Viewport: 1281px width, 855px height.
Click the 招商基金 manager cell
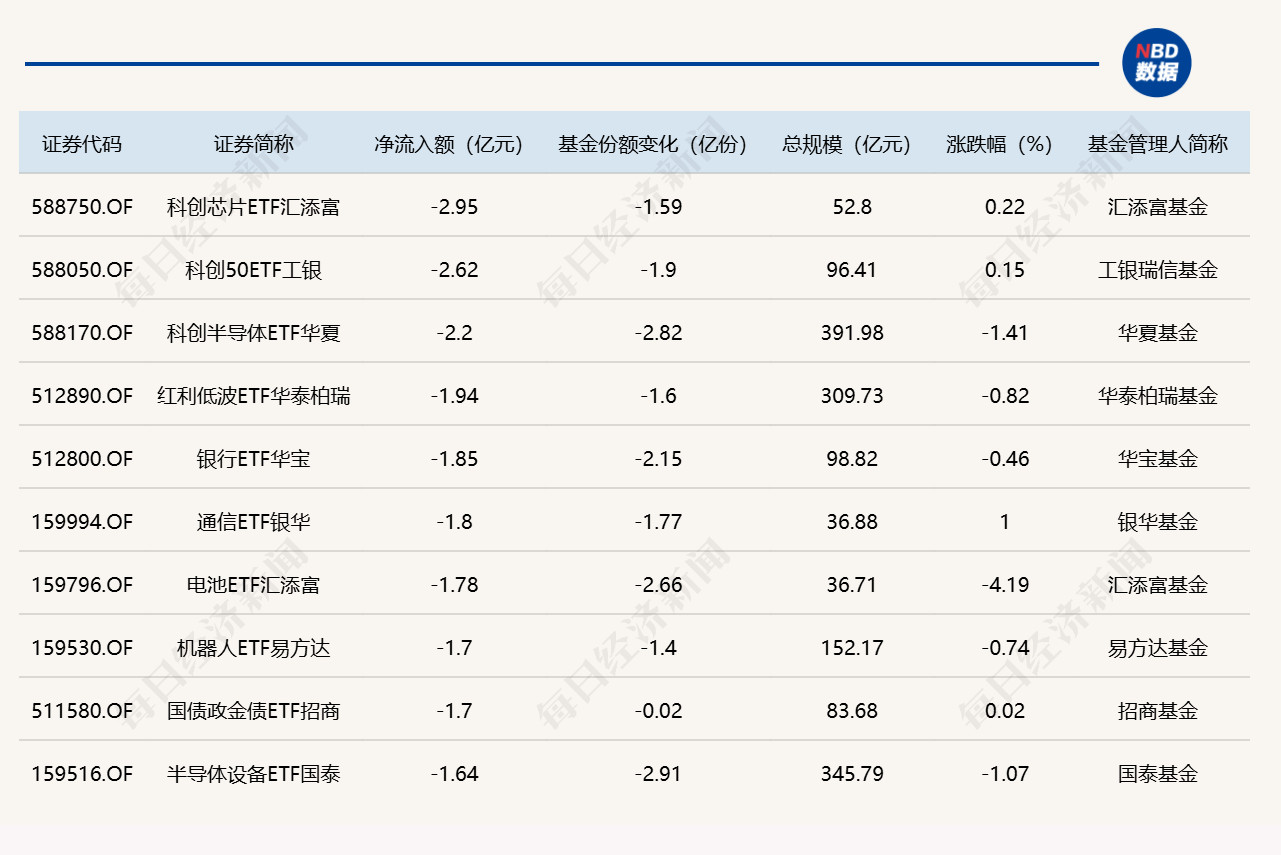(x=1158, y=711)
